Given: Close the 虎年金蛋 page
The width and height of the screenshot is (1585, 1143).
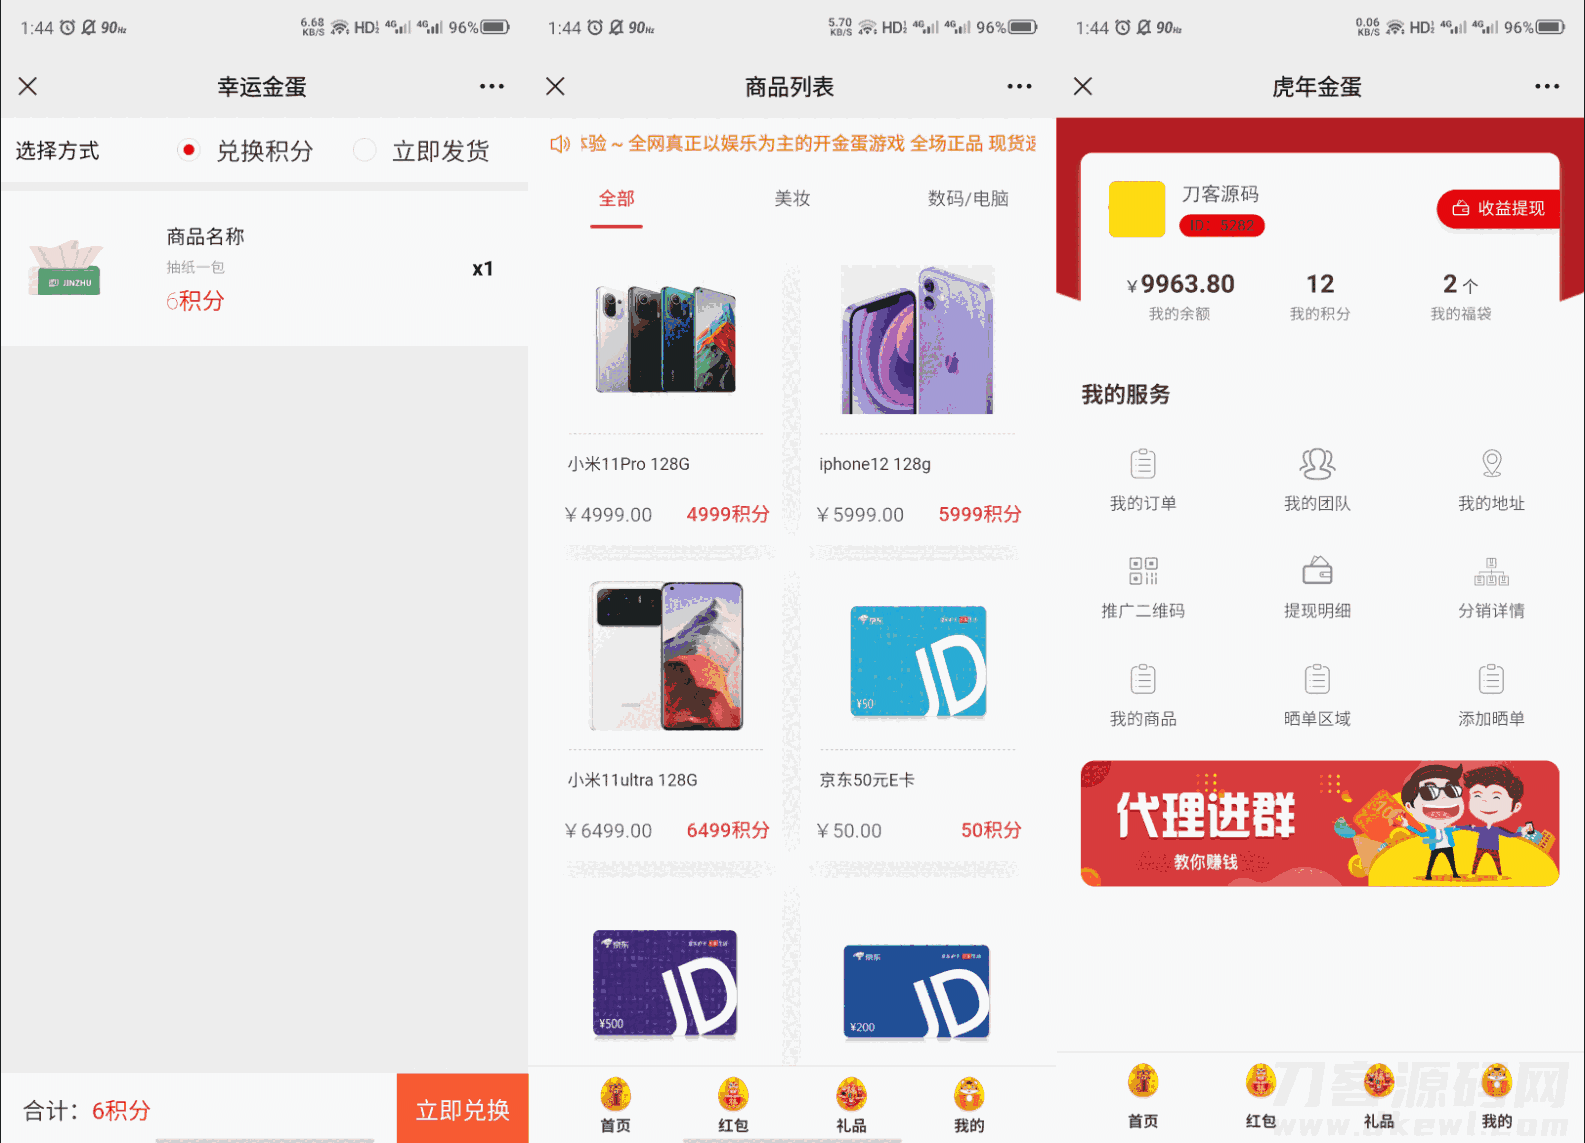Looking at the screenshot, I should (1083, 86).
